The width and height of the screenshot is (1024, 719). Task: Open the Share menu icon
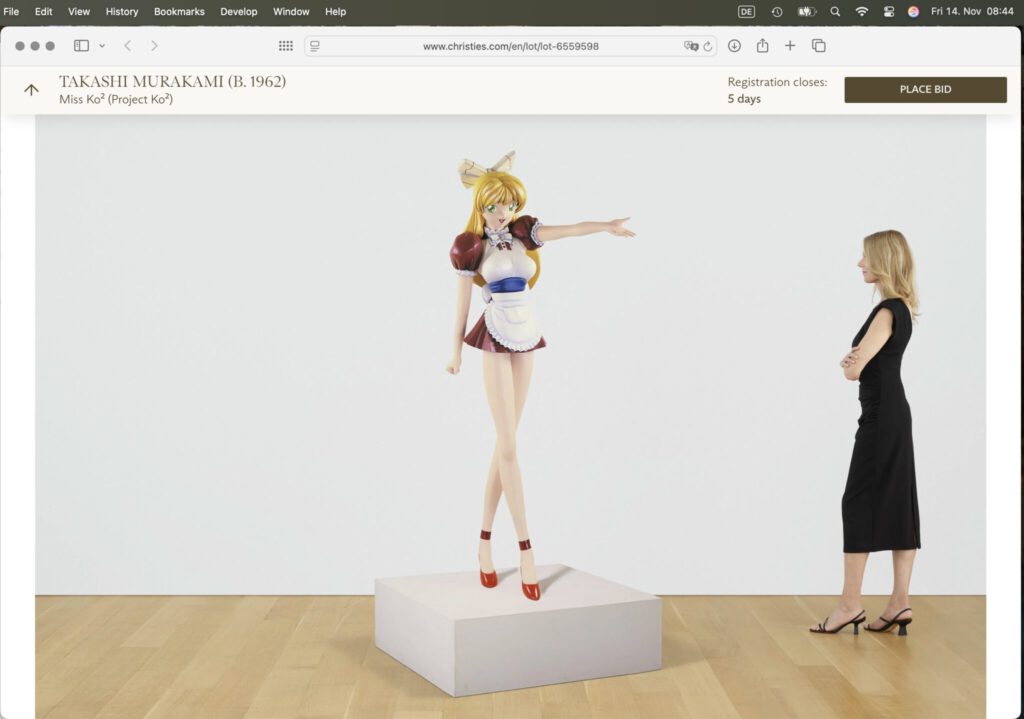tap(762, 46)
